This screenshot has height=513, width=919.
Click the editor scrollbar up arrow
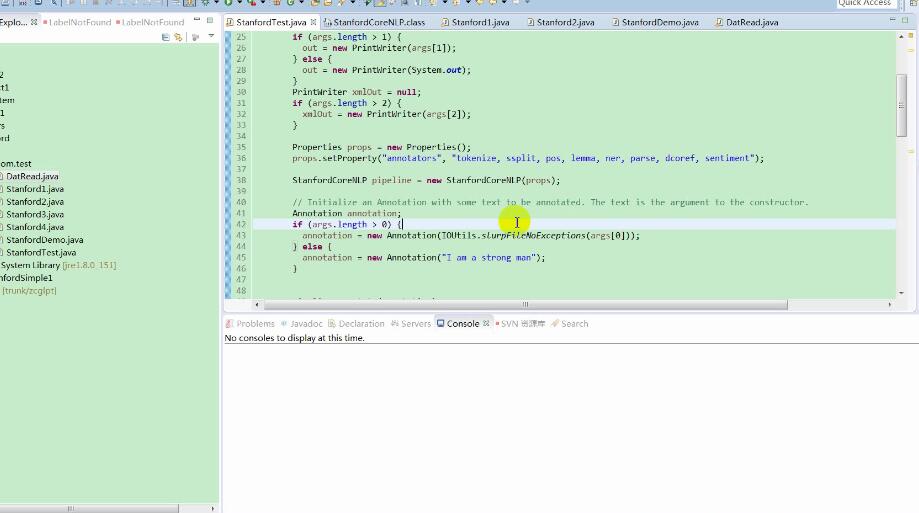pyautogui.click(x=901, y=36)
